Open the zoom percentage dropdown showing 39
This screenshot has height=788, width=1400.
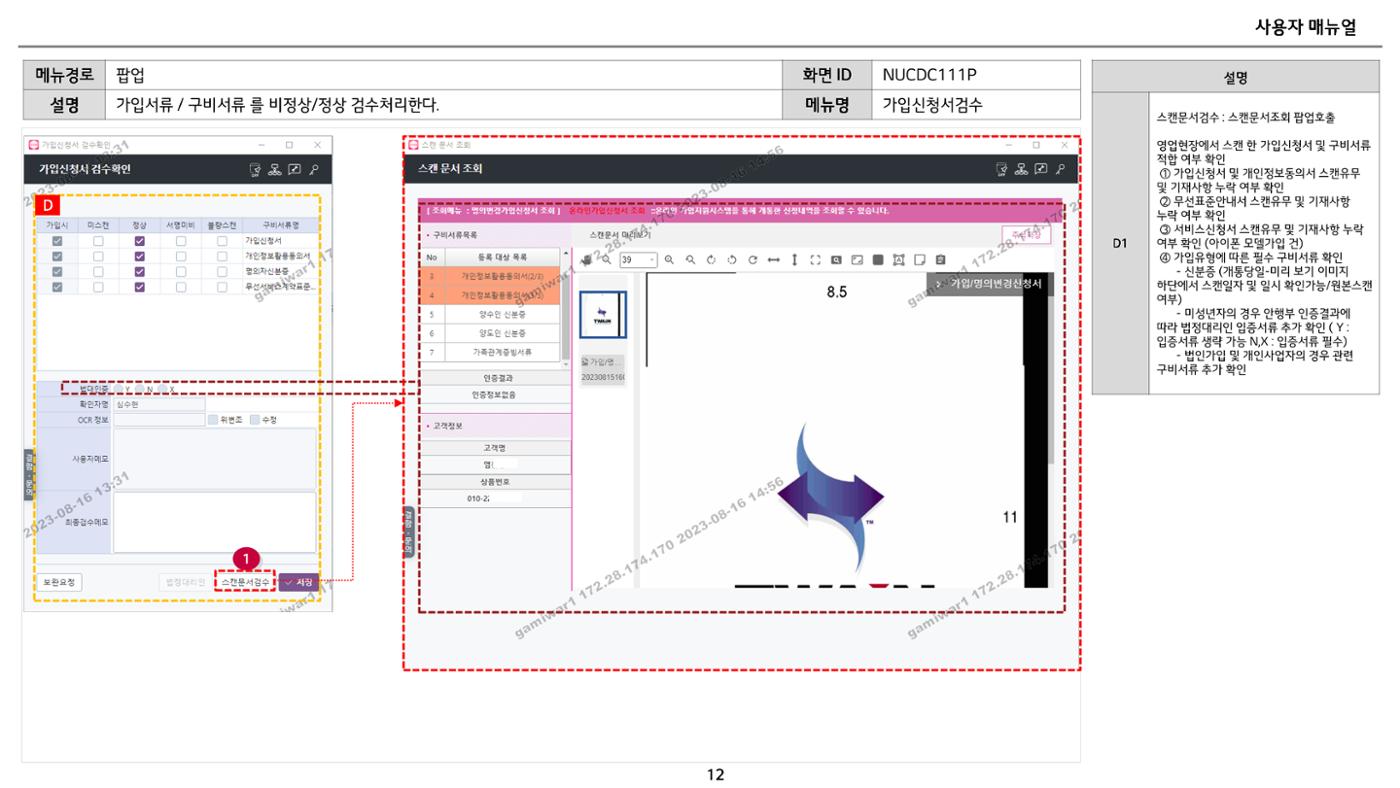(x=638, y=260)
